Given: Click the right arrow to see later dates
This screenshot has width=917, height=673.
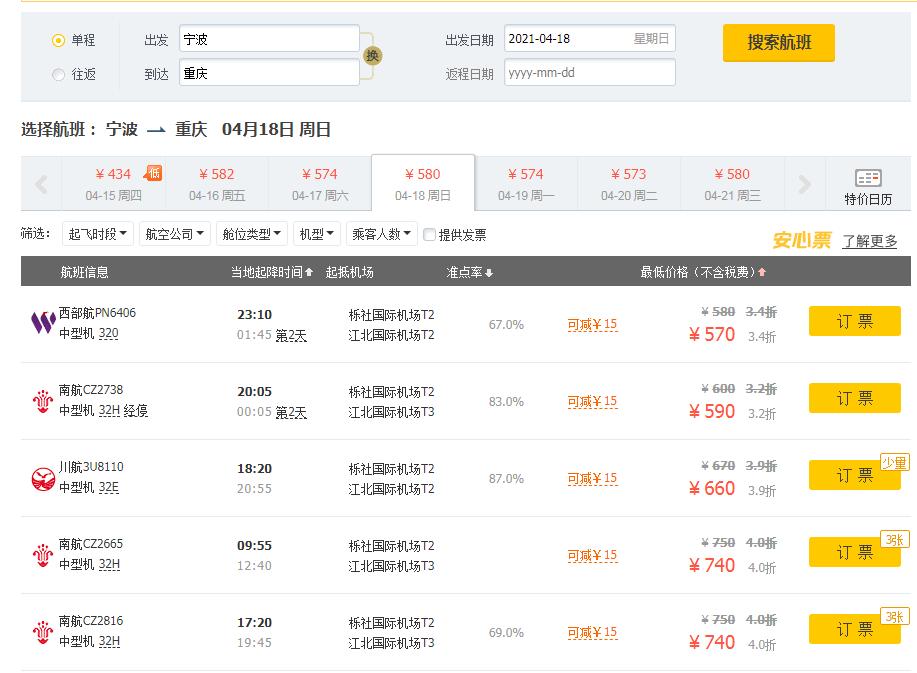Looking at the screenshot, I should click(x=802, y=182).
